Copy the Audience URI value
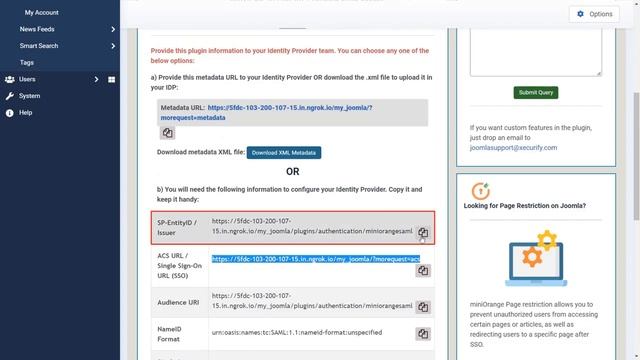This screenshot has height=360, width=640. click(x=423, y=307)
